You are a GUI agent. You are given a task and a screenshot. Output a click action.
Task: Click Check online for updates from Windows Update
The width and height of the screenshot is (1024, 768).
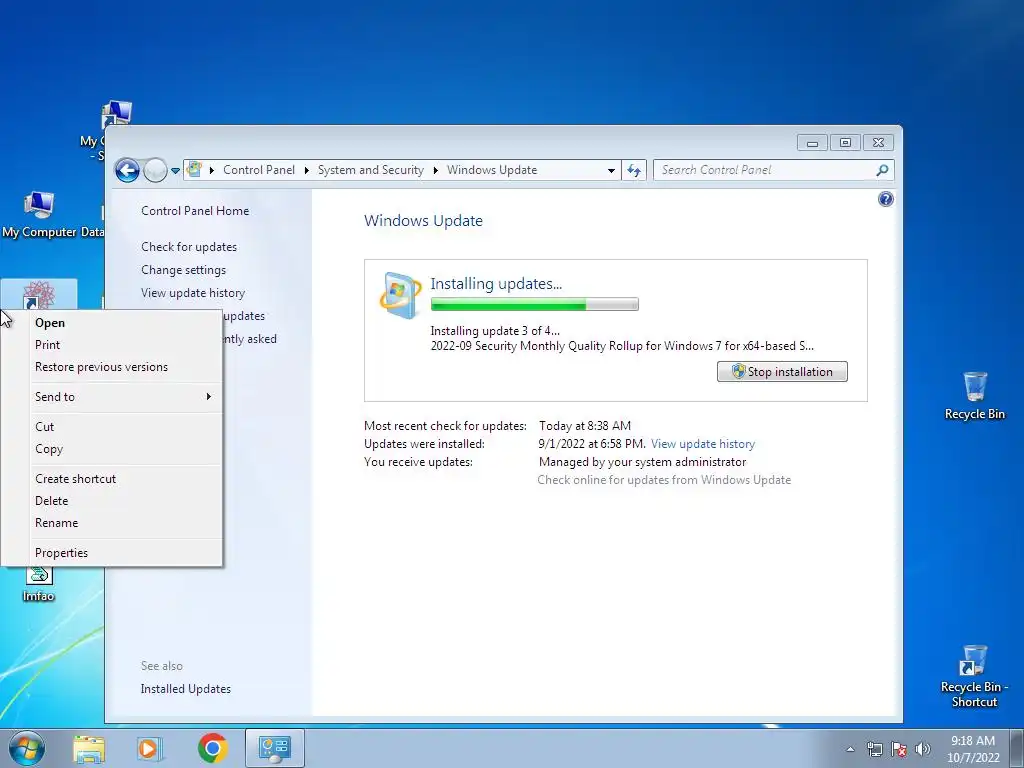[664, 480]
